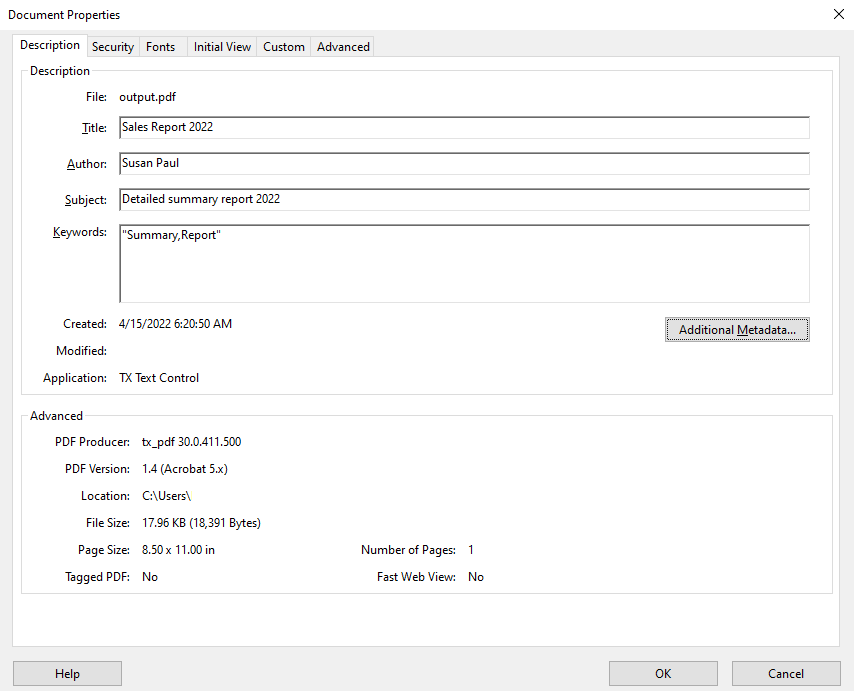Click the Location path C:\Users\
Screen dimensions: 854x691
pos(167,496)
